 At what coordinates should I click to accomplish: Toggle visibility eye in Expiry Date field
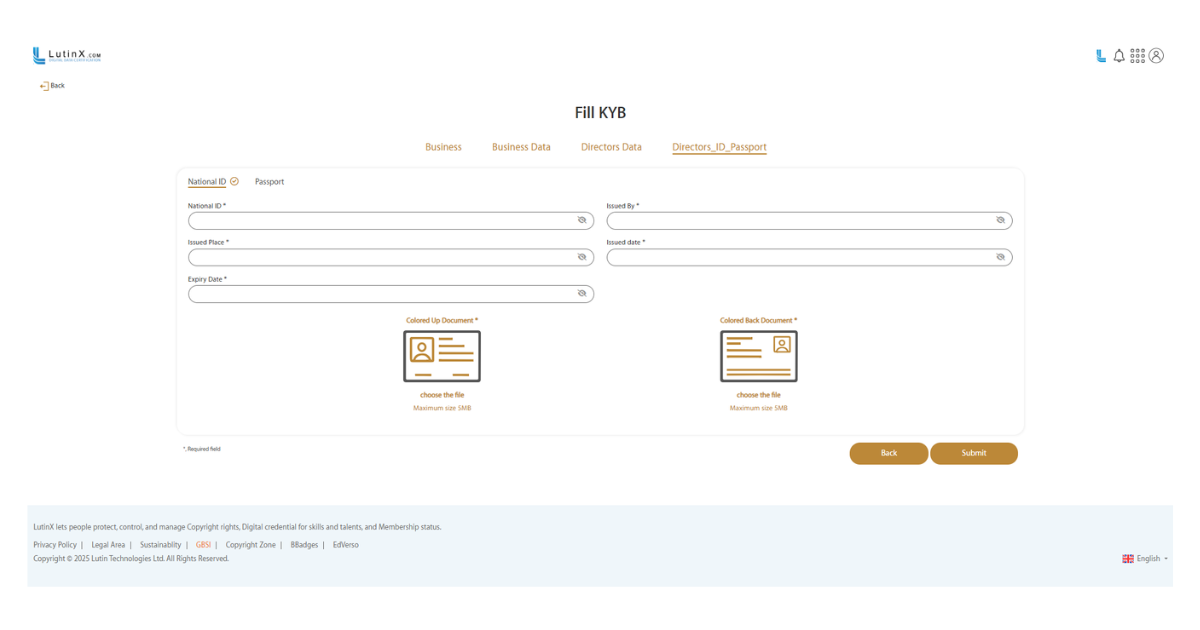(x=582, y=294)
